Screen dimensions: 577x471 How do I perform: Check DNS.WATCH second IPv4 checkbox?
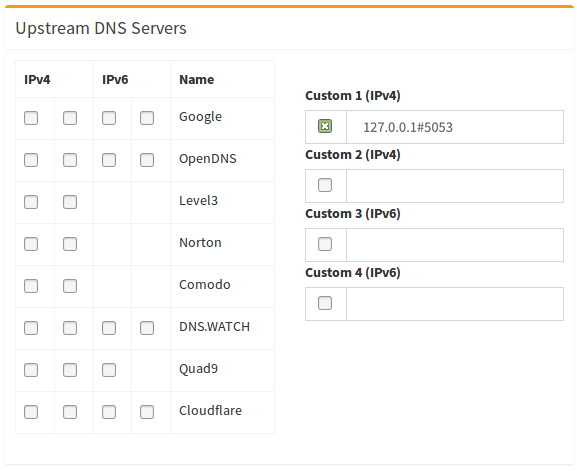point(70,328)
